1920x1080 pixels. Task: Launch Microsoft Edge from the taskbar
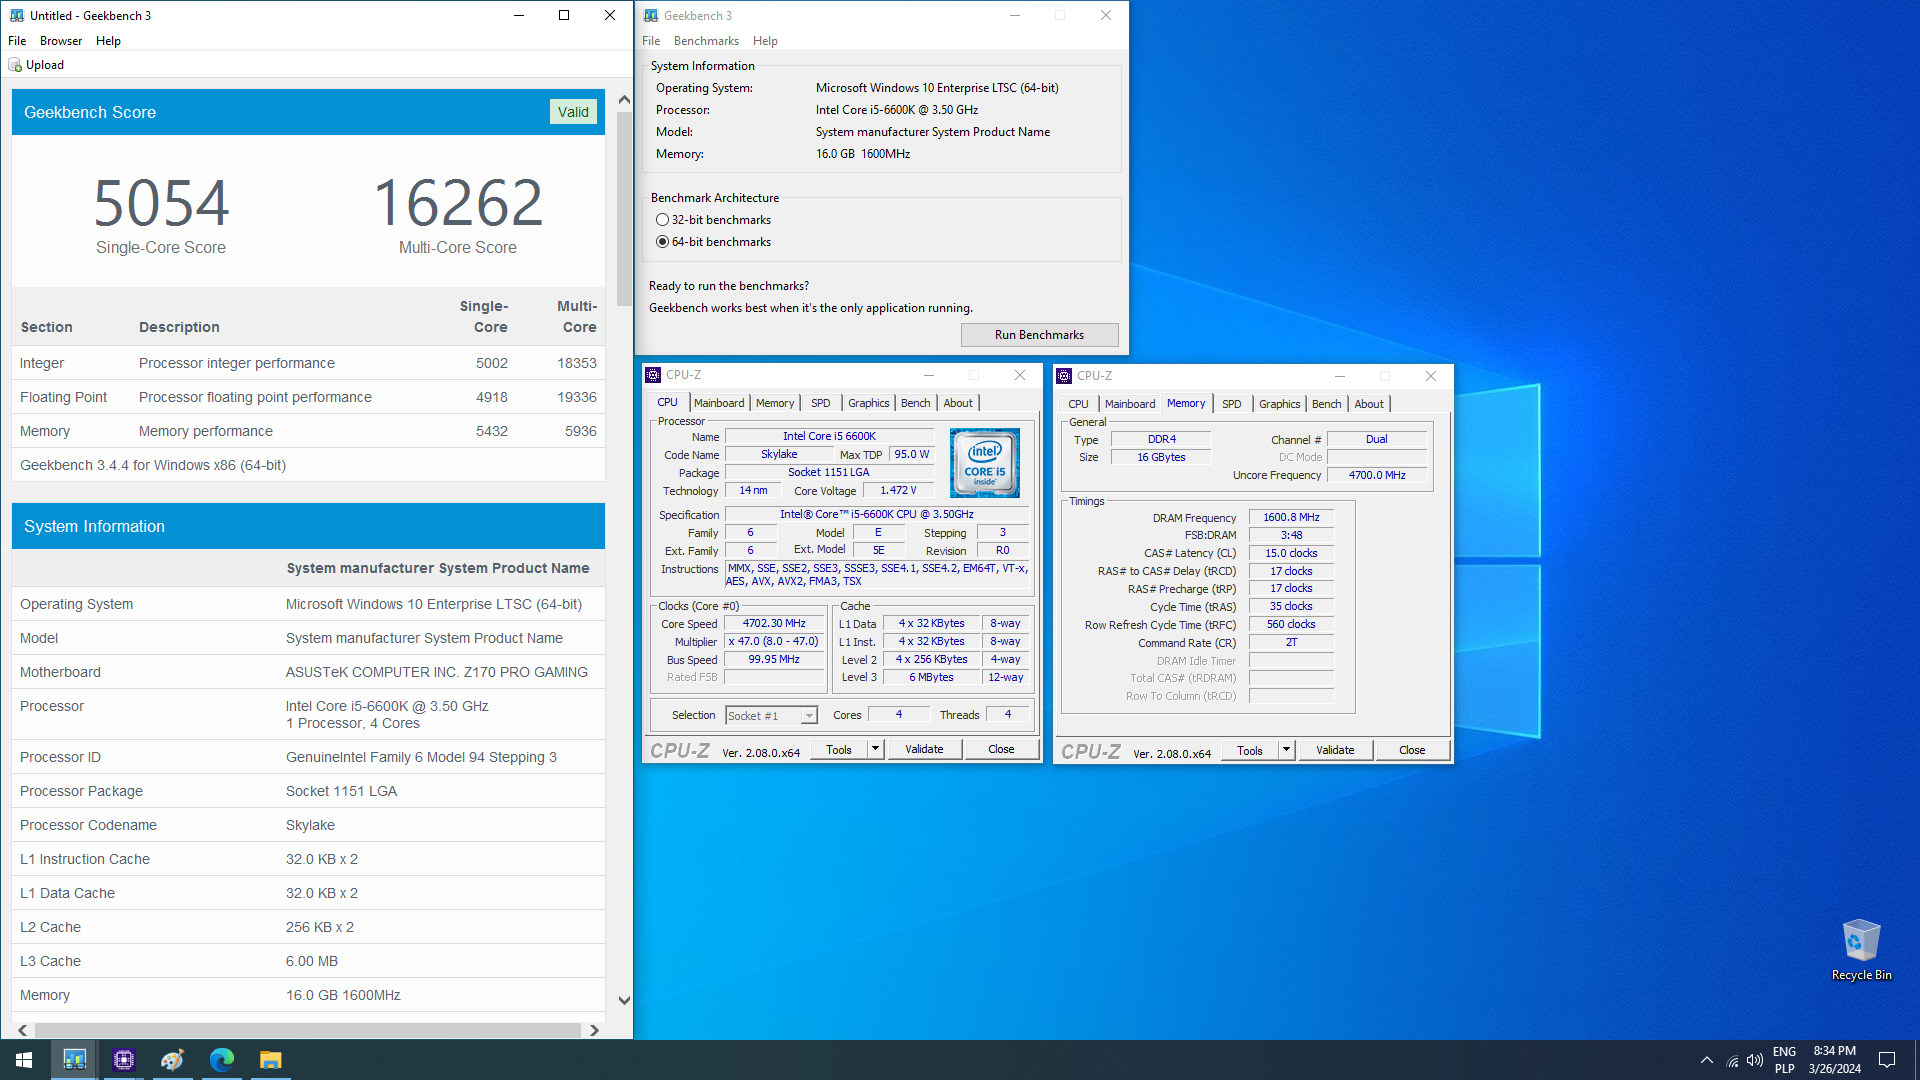[x=222, y=1060]
